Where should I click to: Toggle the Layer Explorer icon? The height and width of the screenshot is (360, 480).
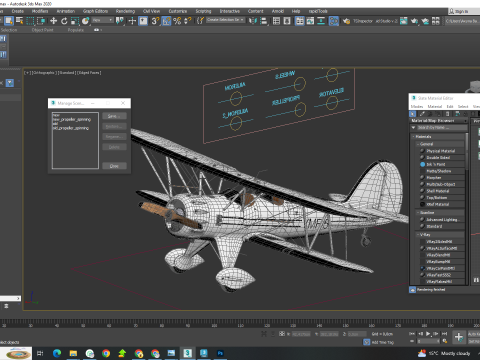tap(287, 21)
